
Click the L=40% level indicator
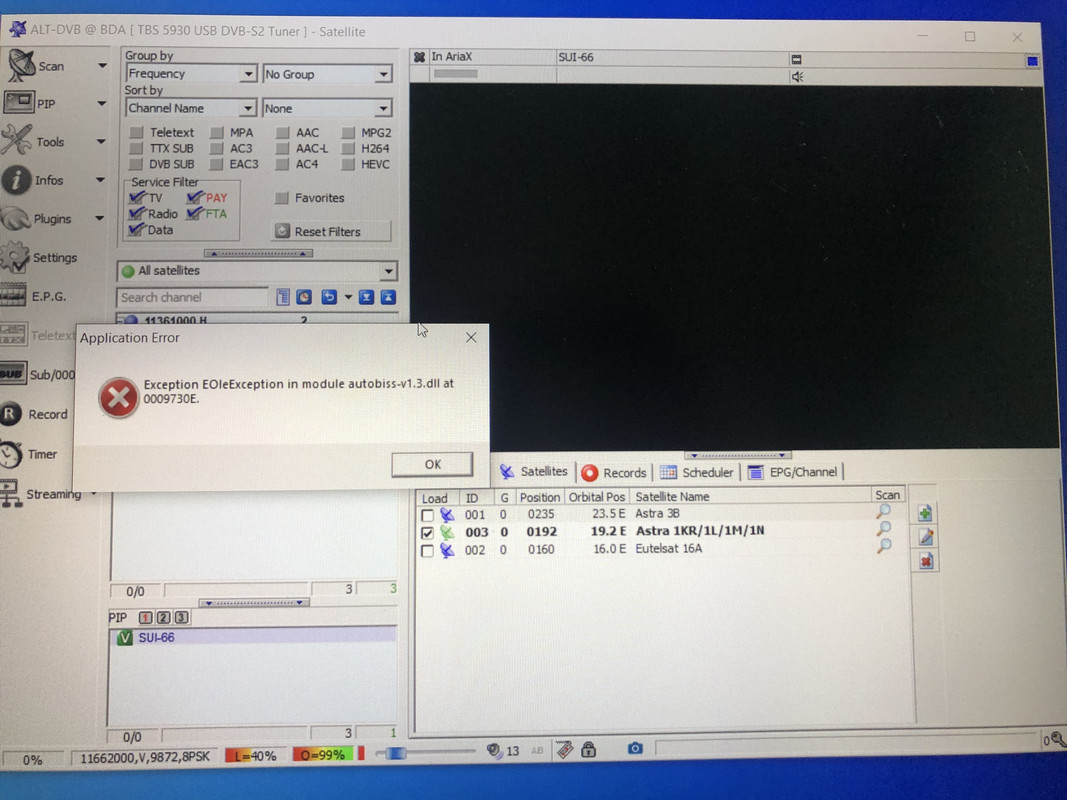click(255, 756)
